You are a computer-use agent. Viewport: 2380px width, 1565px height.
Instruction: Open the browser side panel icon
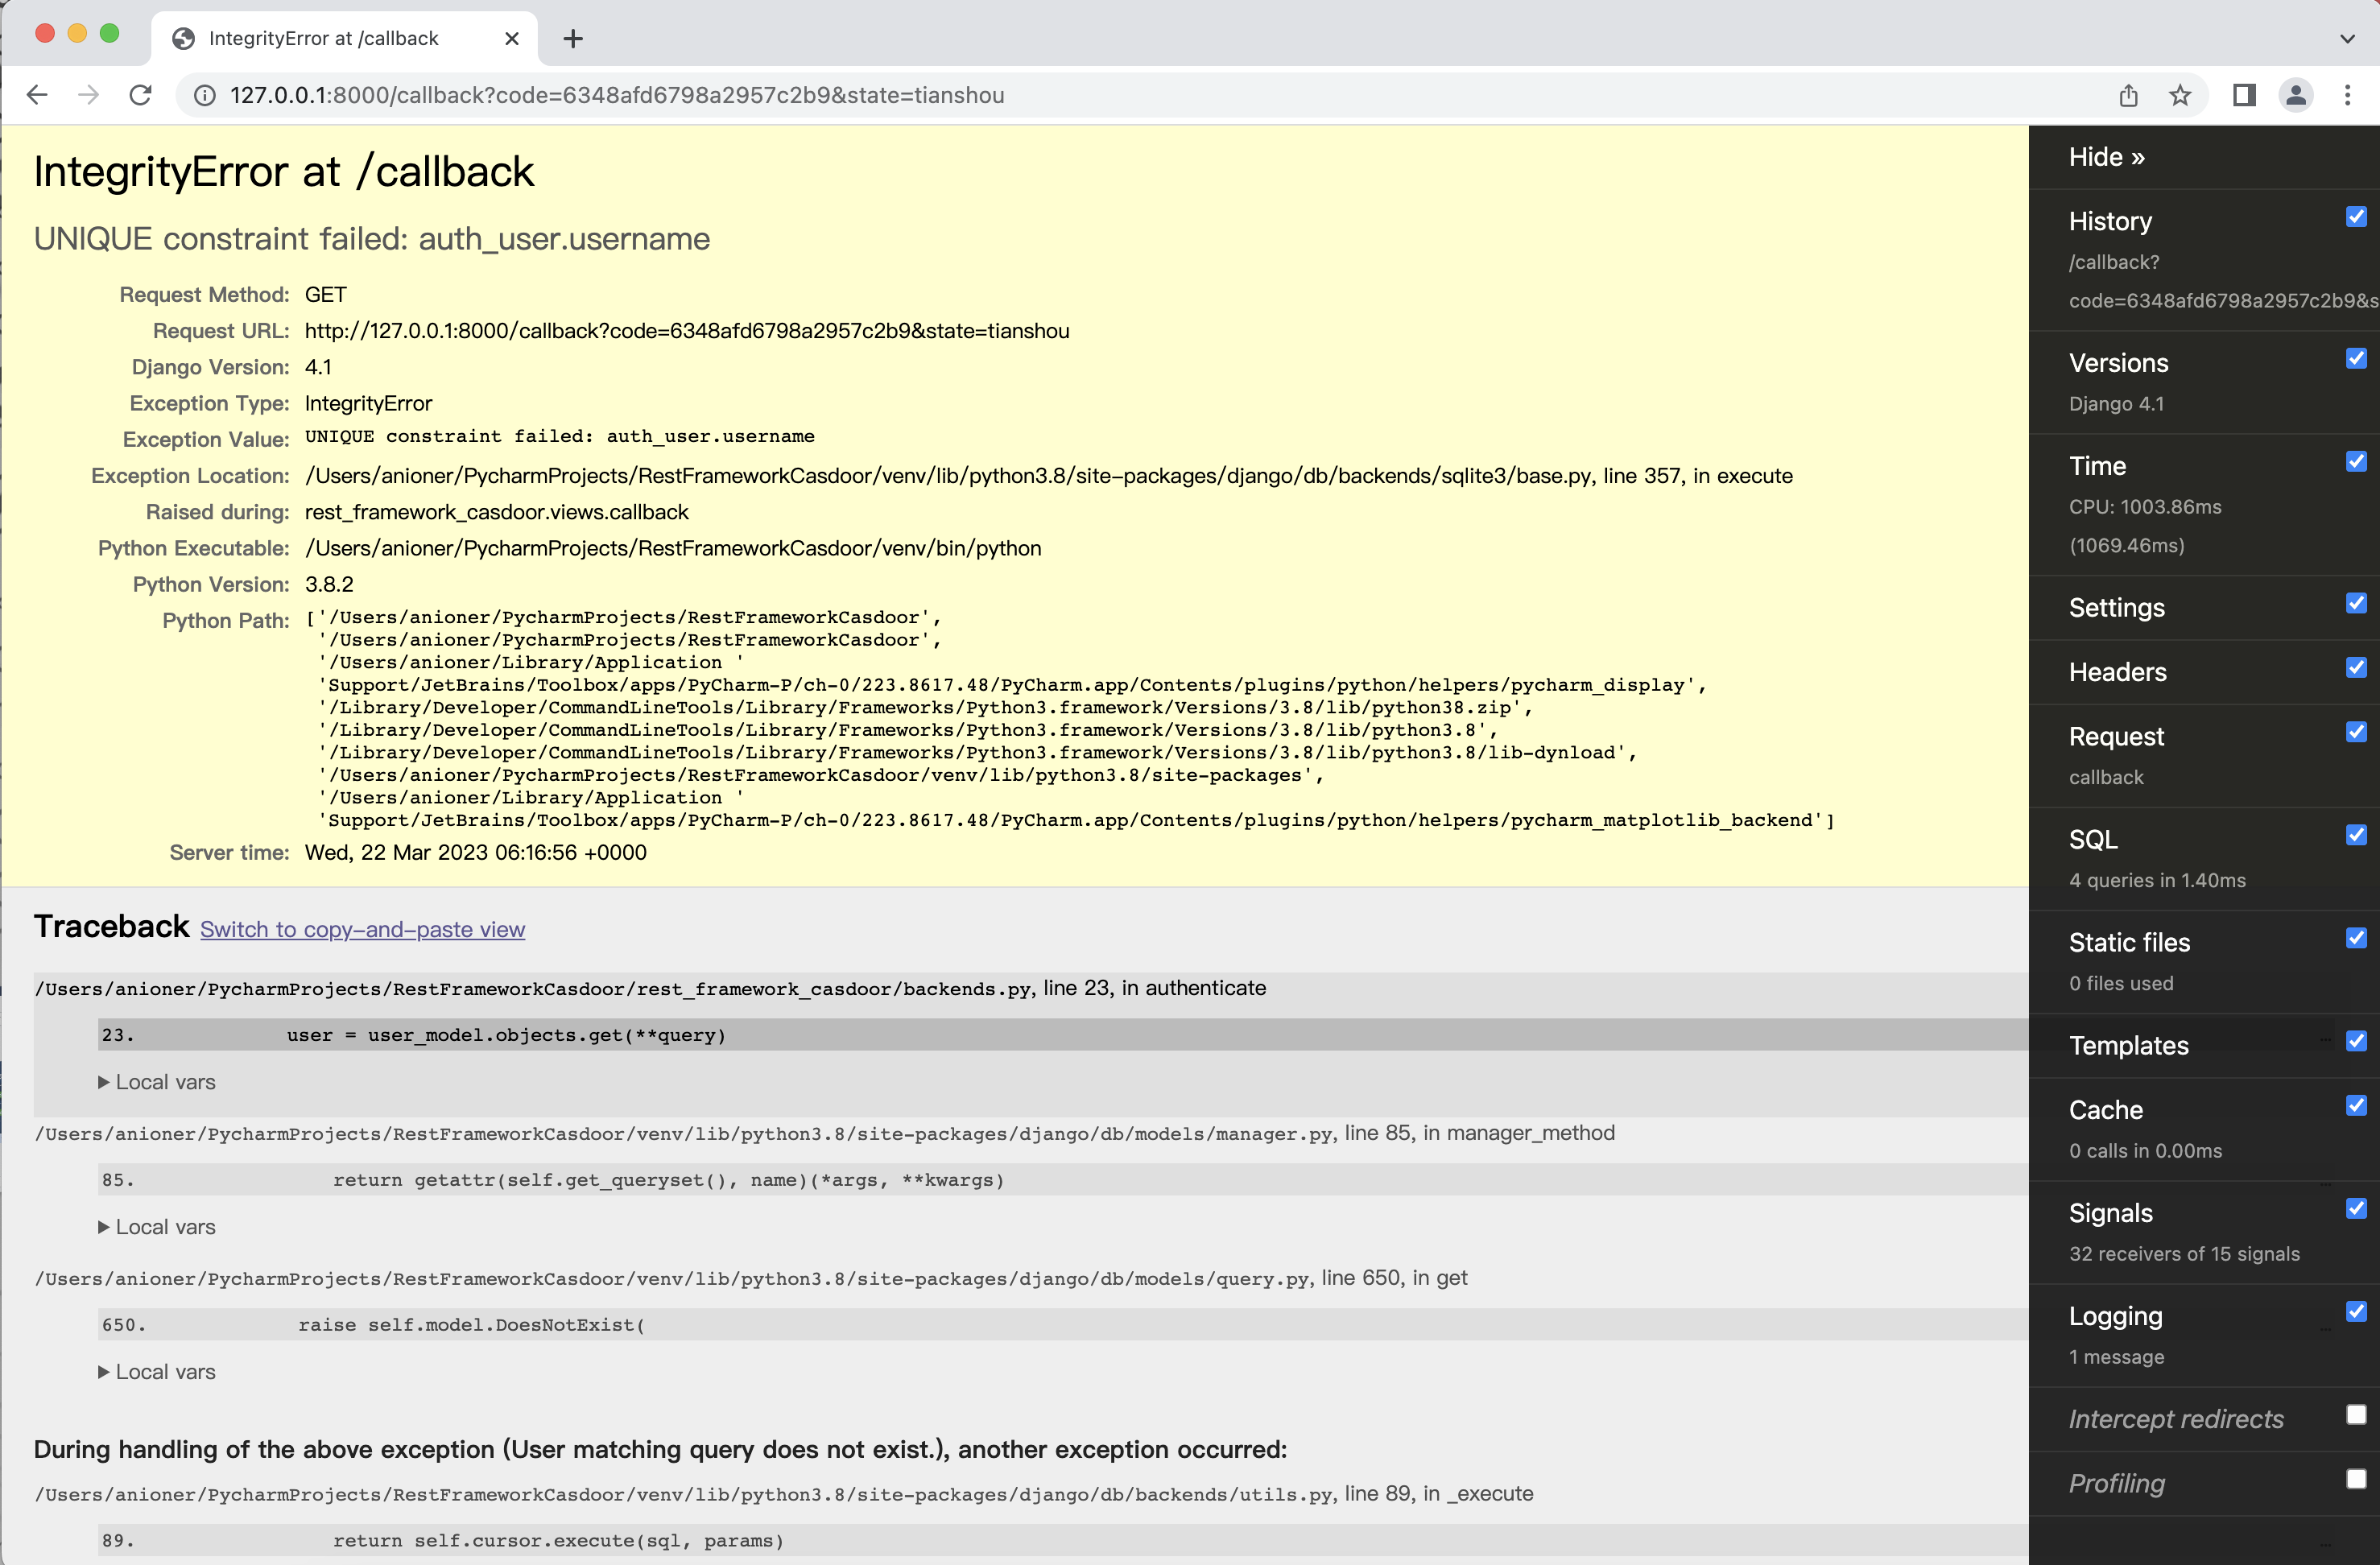coord(2244,94)
